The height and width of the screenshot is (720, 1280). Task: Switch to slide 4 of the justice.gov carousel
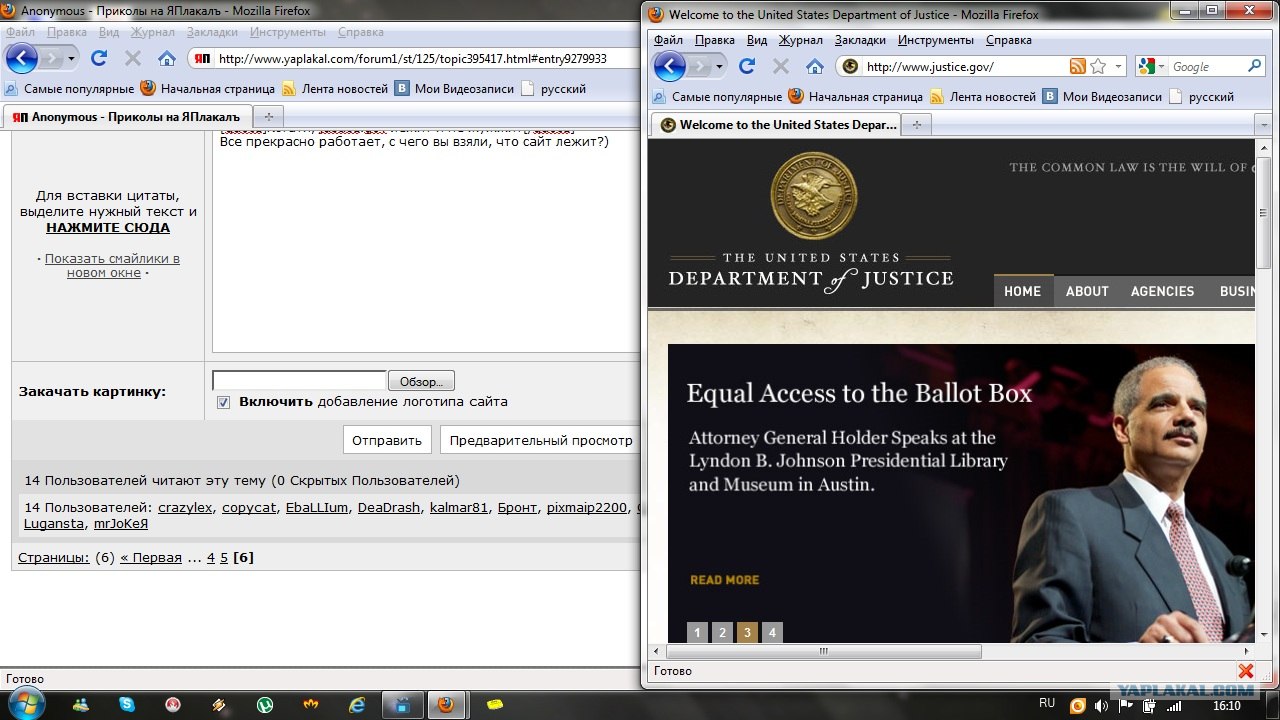pyautogui.click(x=771, y=632)
